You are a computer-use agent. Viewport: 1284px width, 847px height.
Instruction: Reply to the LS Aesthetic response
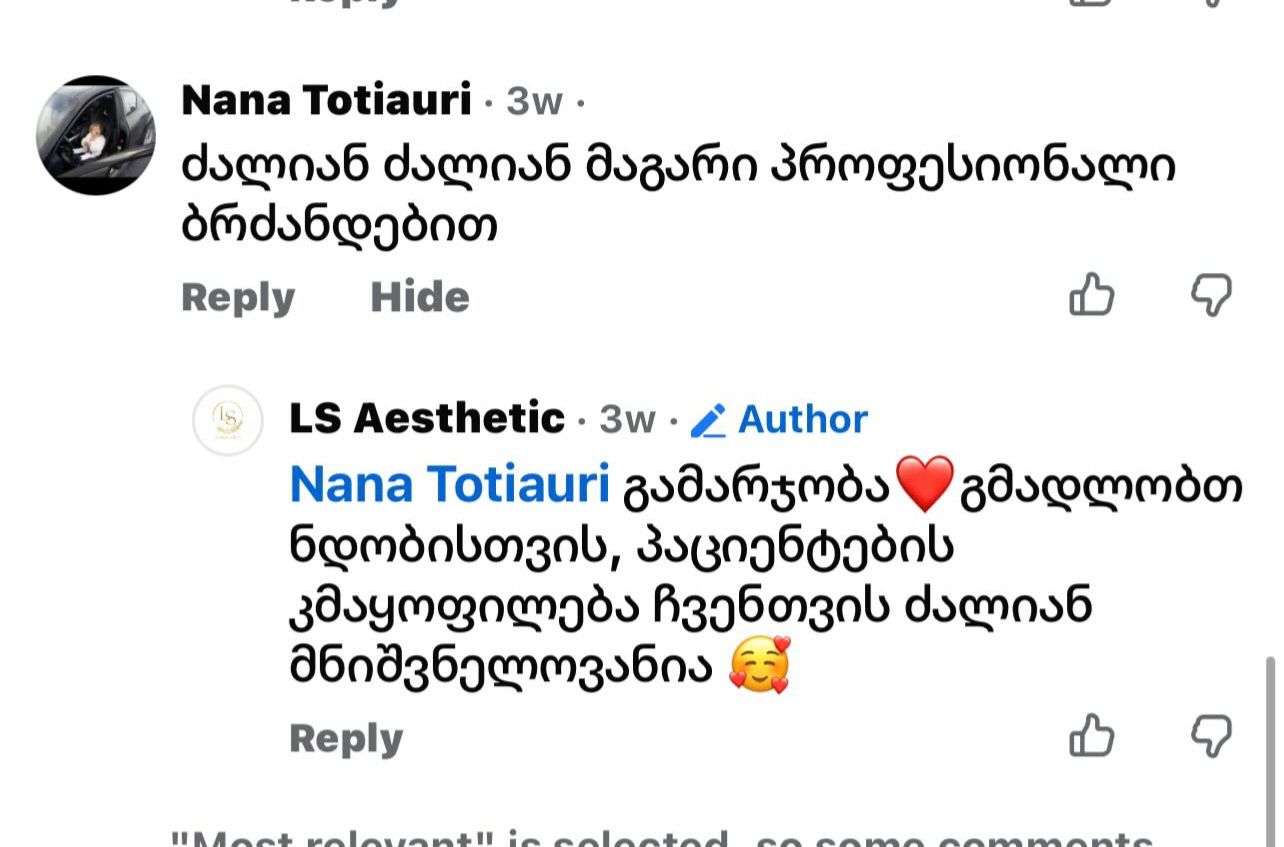pos(346,739)
